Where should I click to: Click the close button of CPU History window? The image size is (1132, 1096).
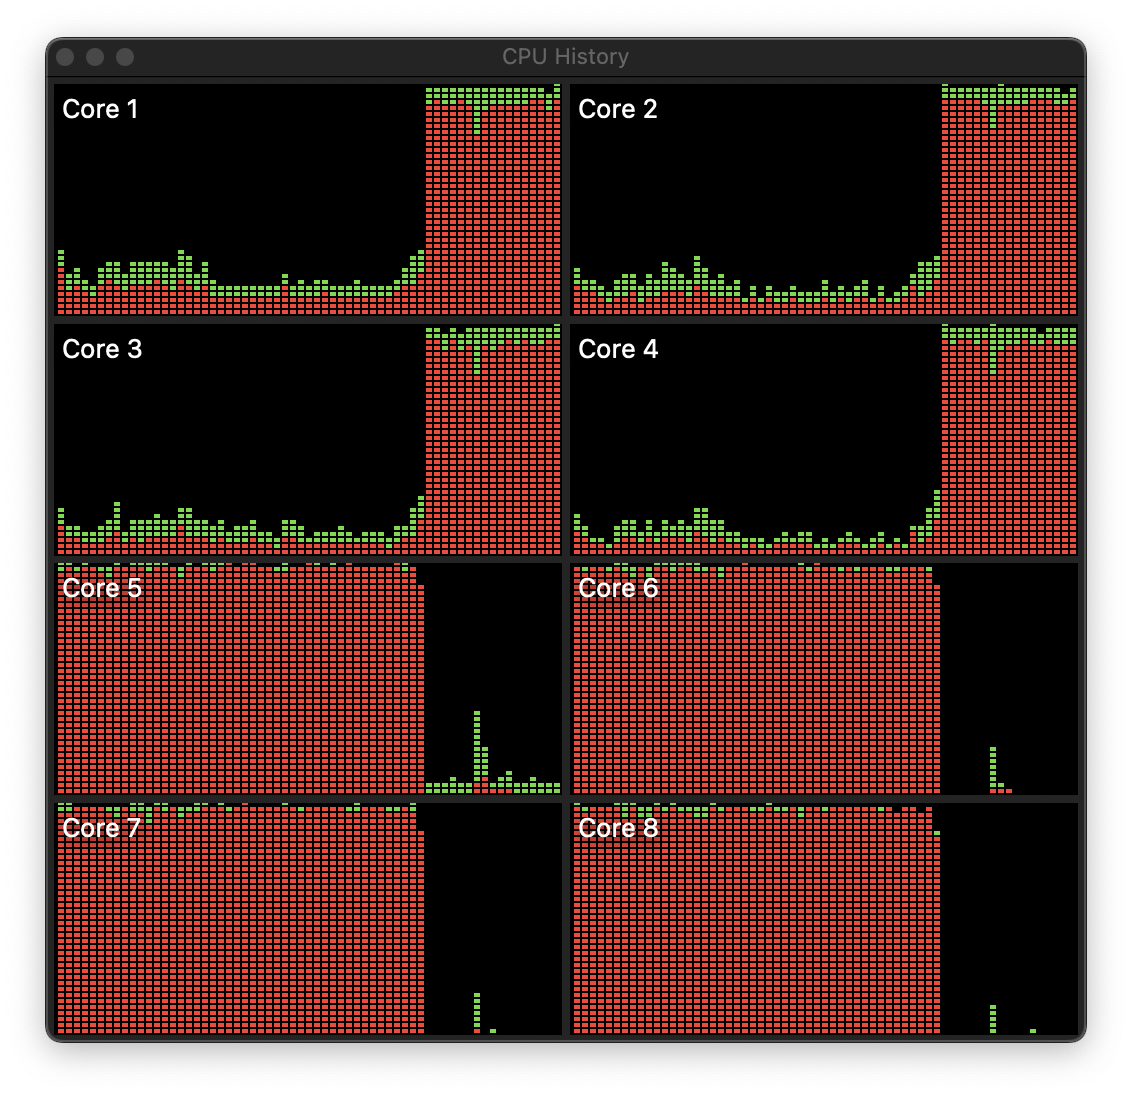(x=65, y=57)
